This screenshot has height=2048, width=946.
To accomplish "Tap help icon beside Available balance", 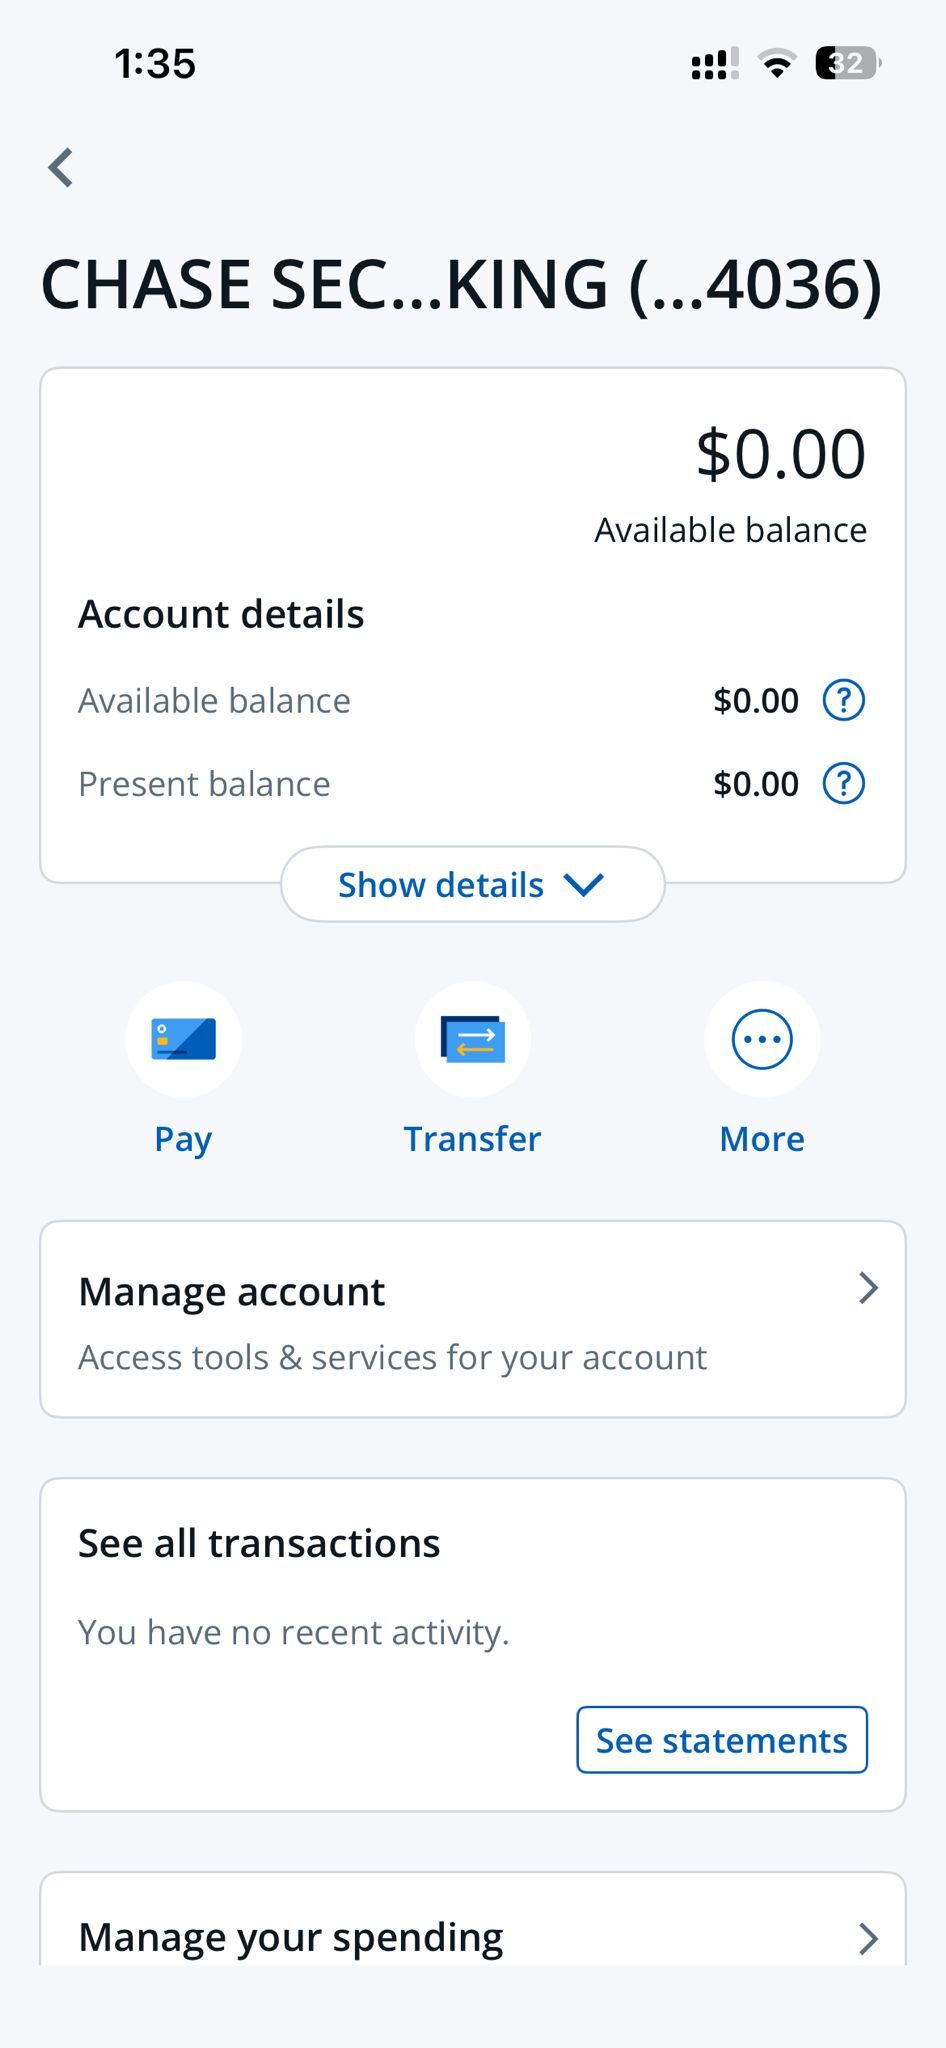I will point(843,700).
